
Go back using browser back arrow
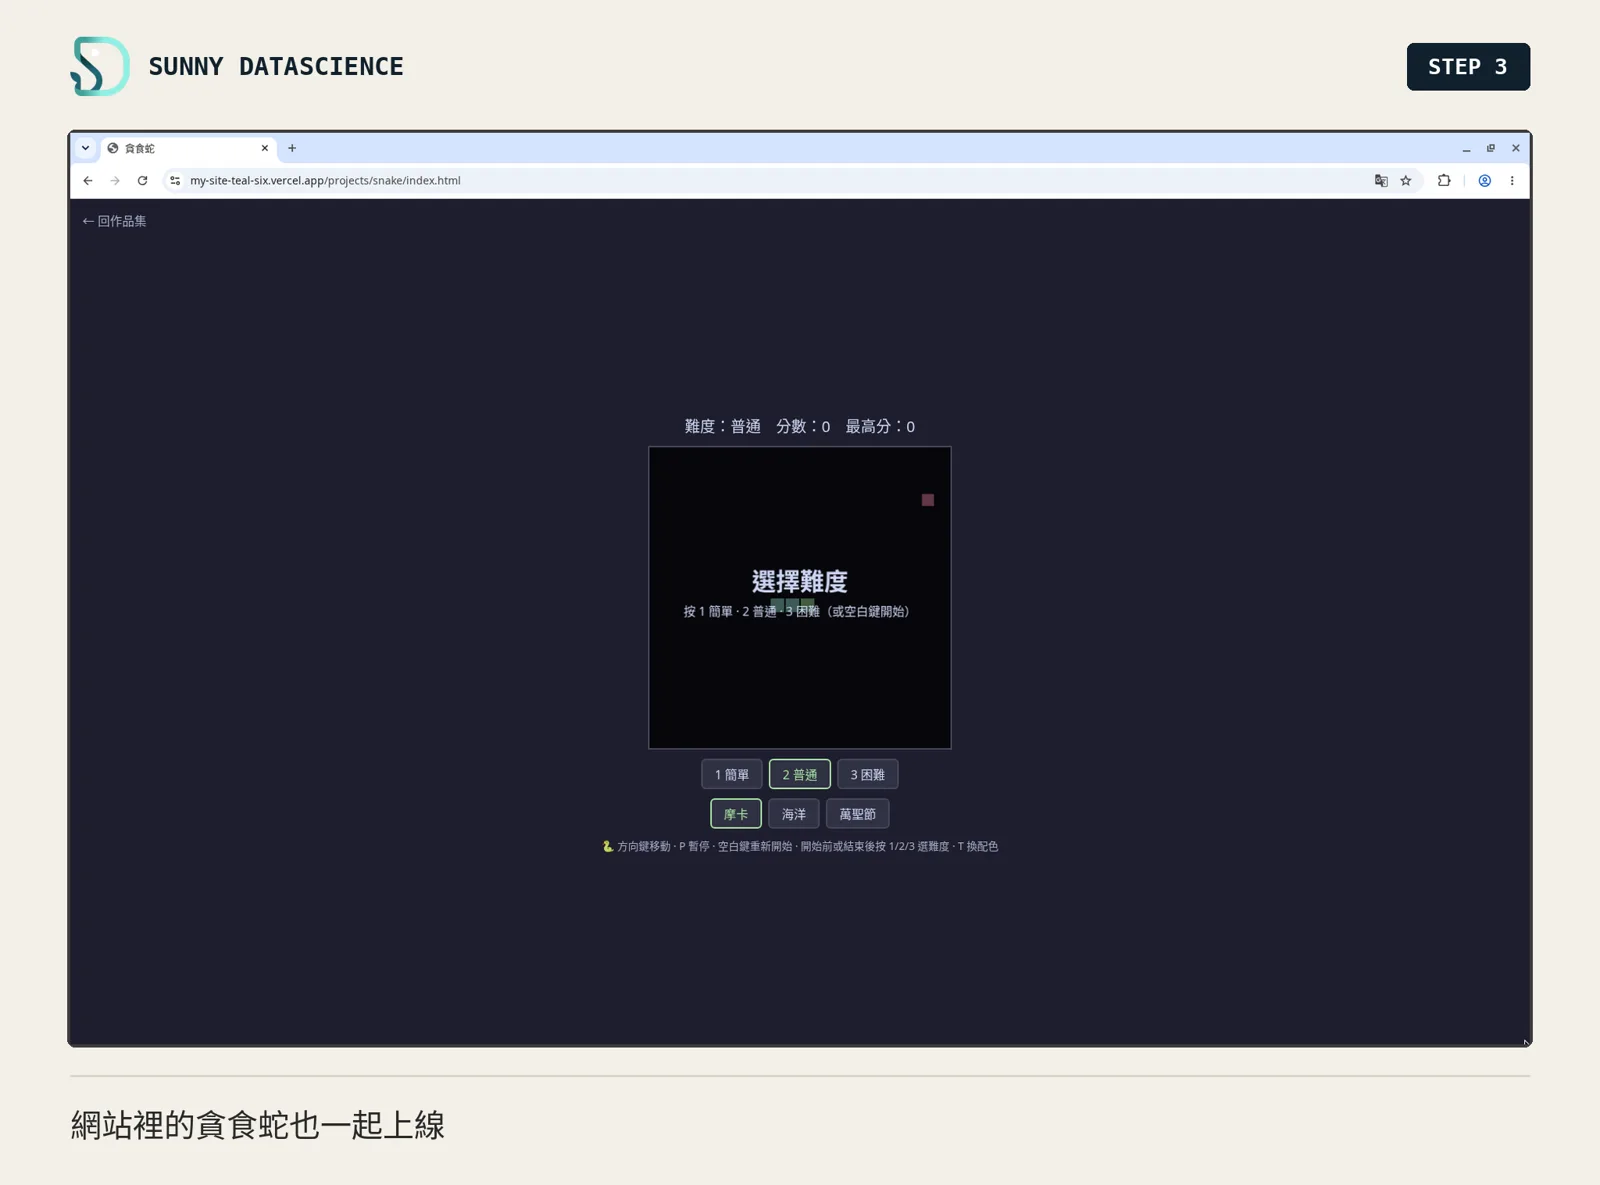point(88,181)
